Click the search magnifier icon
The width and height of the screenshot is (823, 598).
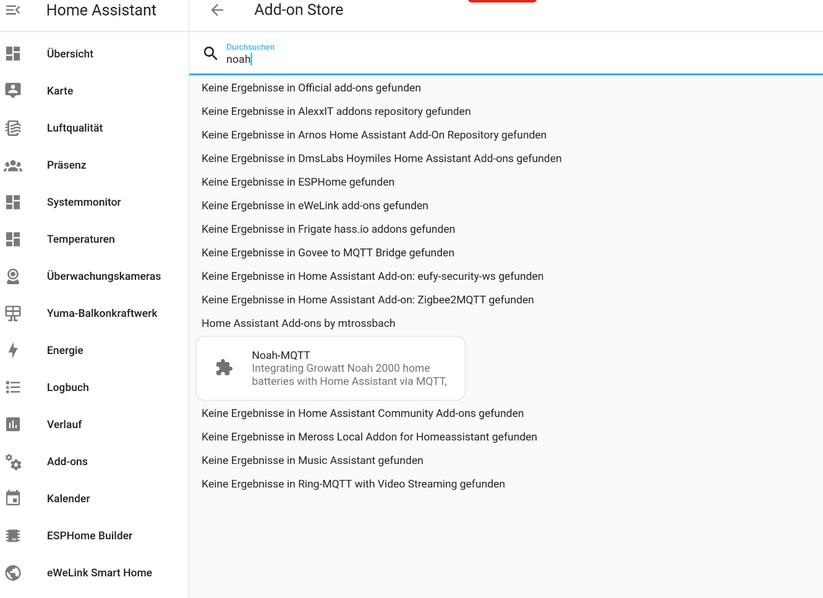click(x=210, y=54)
